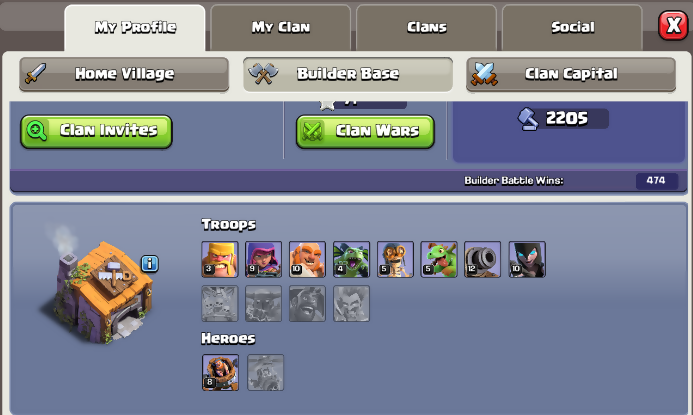The width and height of the screenshot is (693, 415).
Task: Select the Sneaky Archer troop icon
Action: click(x=263, y=259)
